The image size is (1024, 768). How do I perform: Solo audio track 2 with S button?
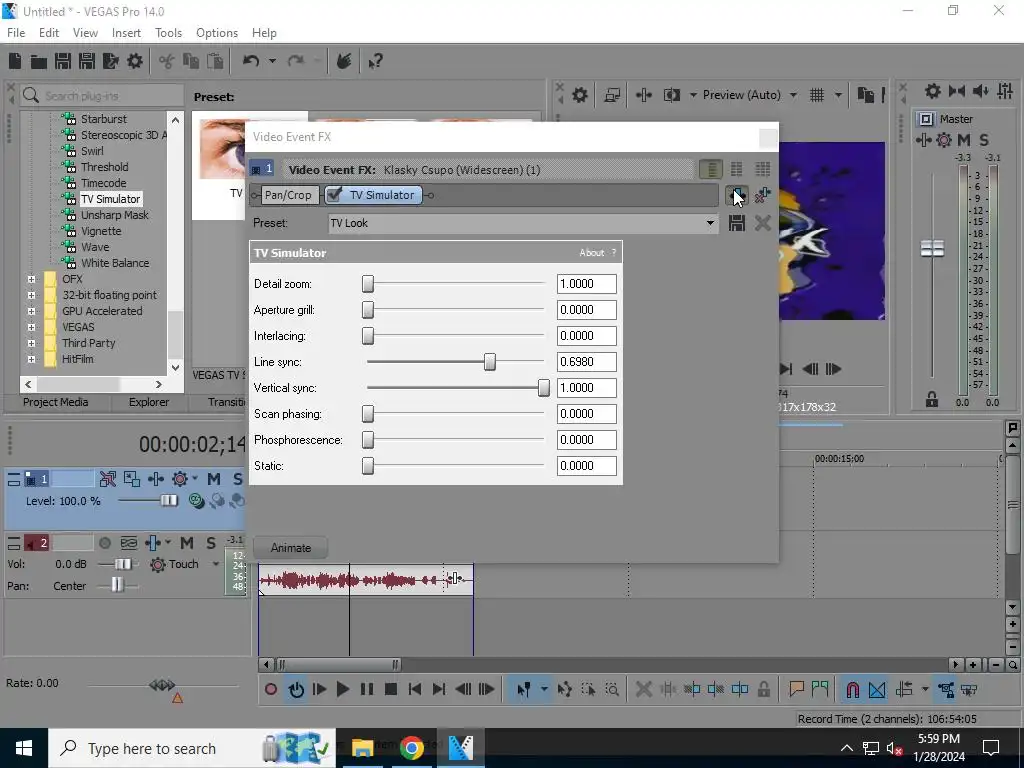pos(211,543)
